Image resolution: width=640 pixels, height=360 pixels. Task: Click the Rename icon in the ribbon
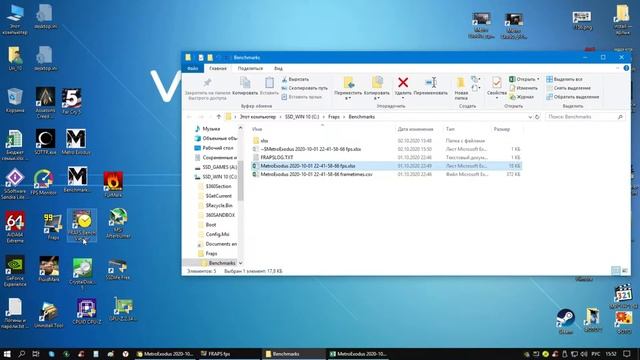[431, 82]
